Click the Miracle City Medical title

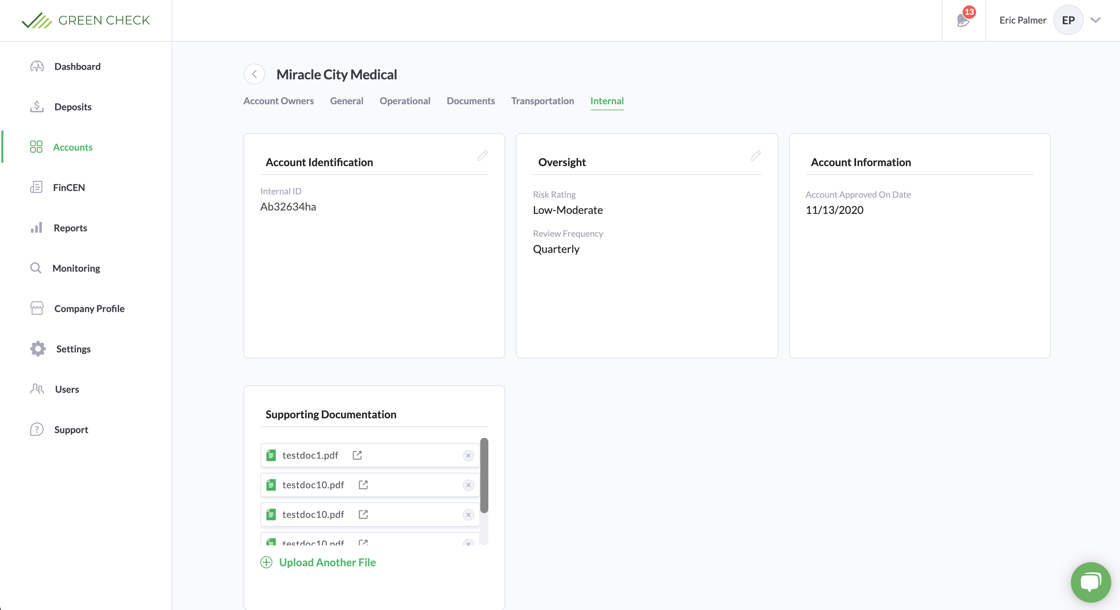point(336,74)
